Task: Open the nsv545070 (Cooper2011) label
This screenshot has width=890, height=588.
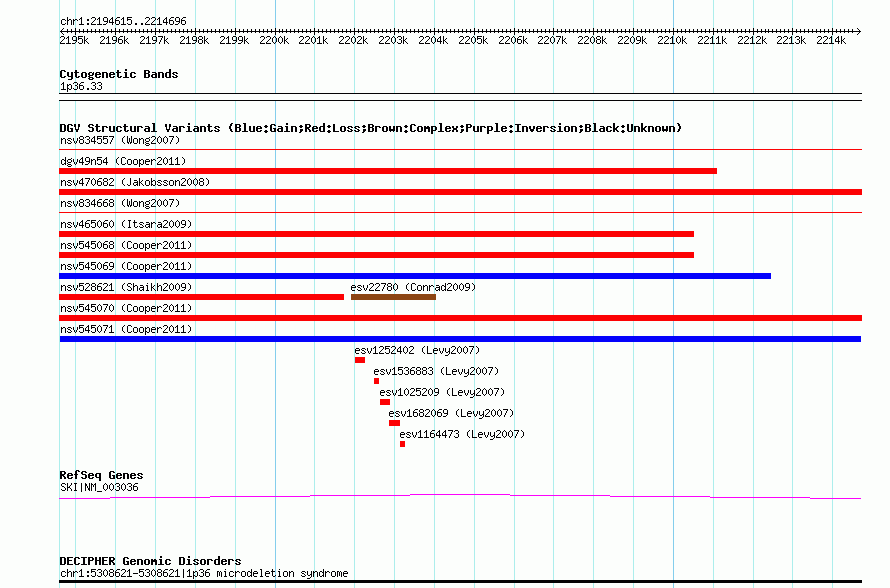Action: coord(126,308)
